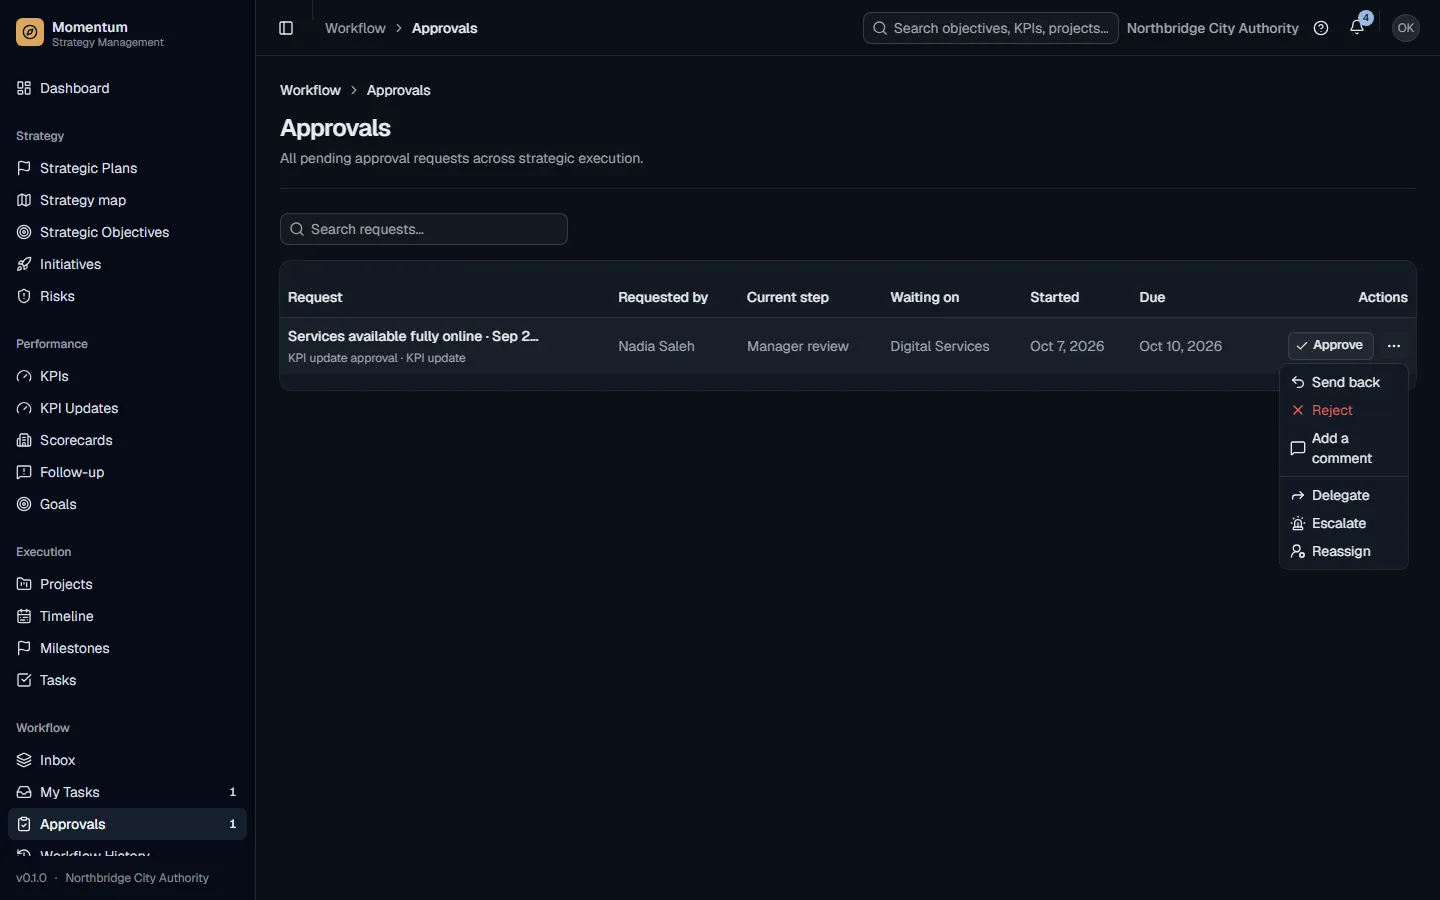The width and height of the screenshot is (1440, 900).
Task: Open the Strategy map
Action: [127, 200]
